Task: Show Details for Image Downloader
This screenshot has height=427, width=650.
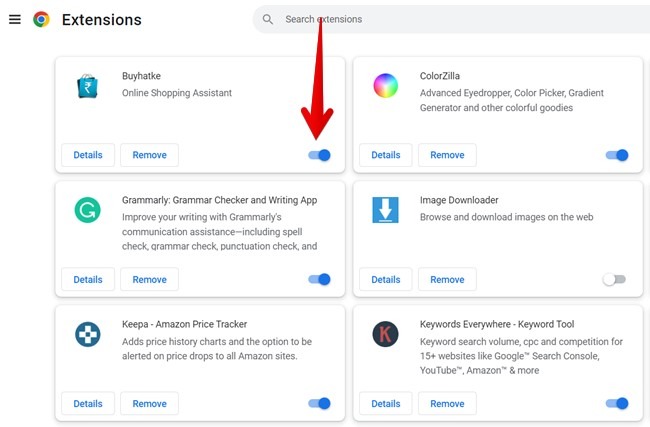Action: coord(386,279)
